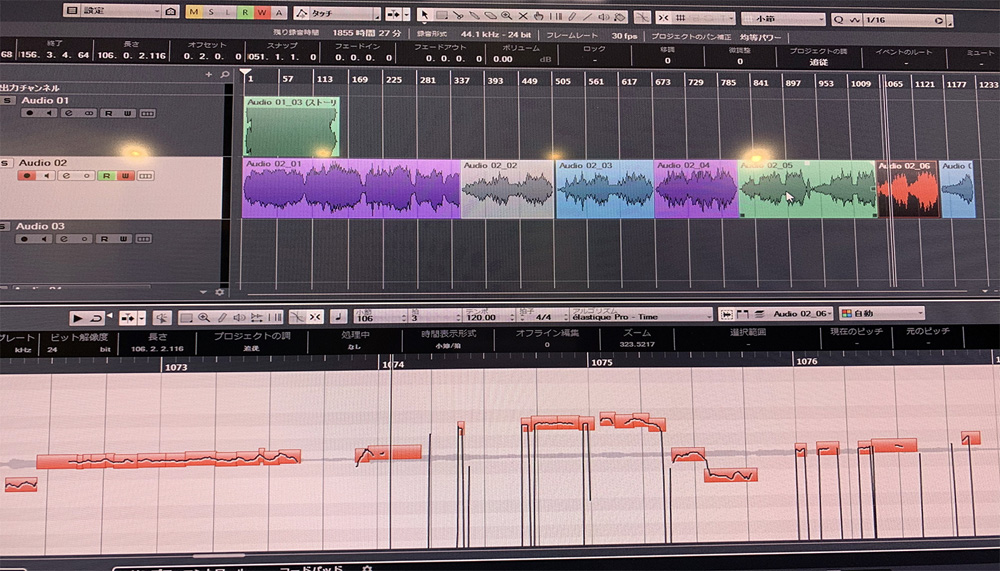Image resolution: width=1000 pixels, height=571 pixels.
Task: Open the 自動 color selector in editor
Action: point(880,314)
